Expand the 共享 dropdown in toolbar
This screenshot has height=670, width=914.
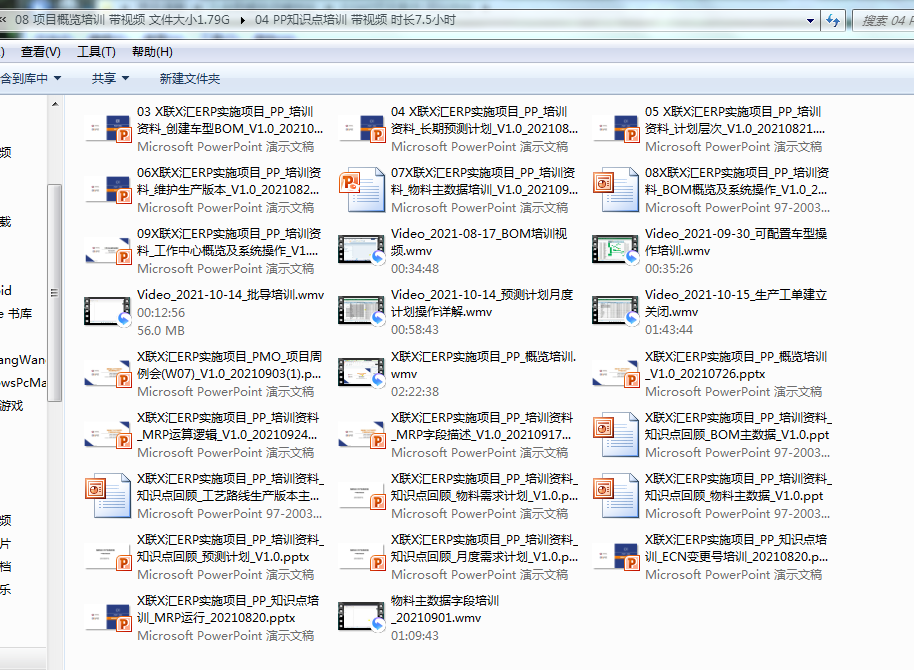click(110, 78)
